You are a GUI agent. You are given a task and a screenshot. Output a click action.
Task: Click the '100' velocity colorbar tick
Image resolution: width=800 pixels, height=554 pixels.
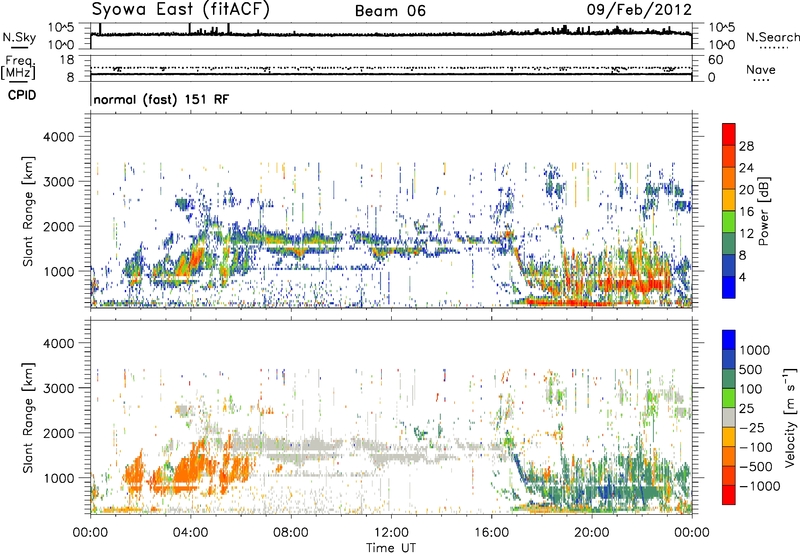(751, 389)
